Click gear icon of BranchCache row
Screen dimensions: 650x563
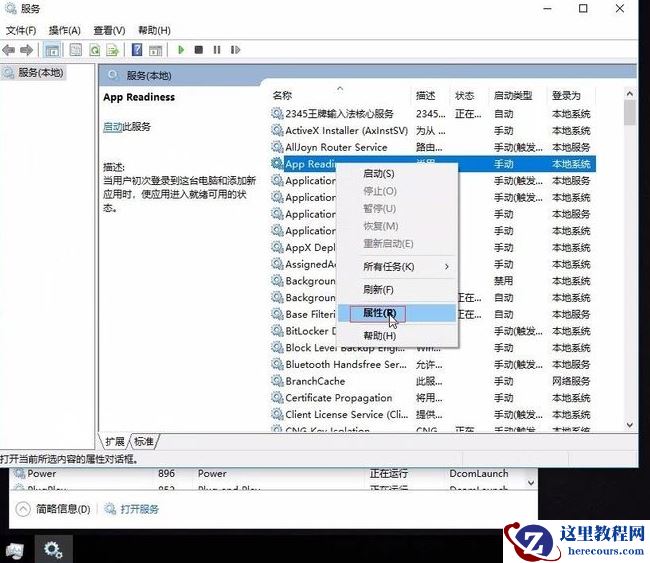tap(277, 381)
